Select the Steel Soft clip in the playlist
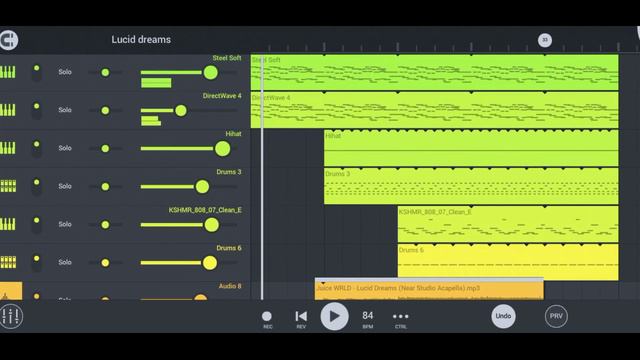The image size is (640, 360). [x=434, y=72]
